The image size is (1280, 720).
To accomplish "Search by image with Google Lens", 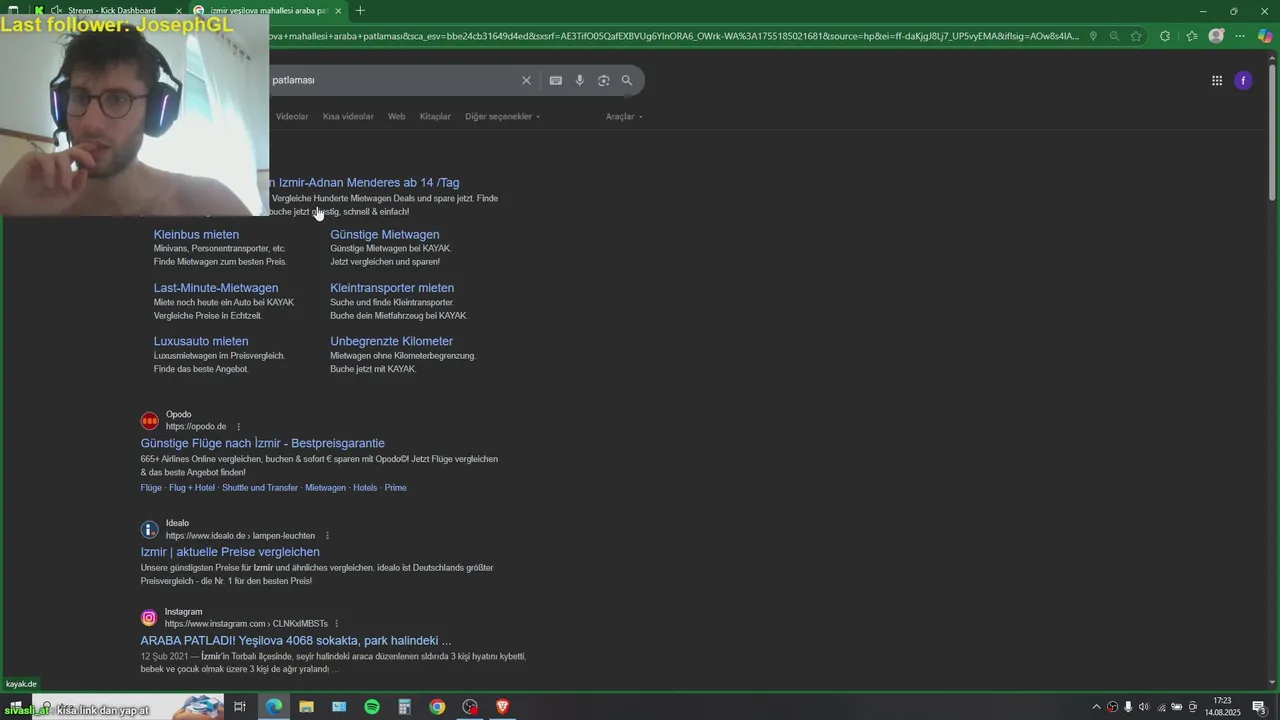I will 604,80.
